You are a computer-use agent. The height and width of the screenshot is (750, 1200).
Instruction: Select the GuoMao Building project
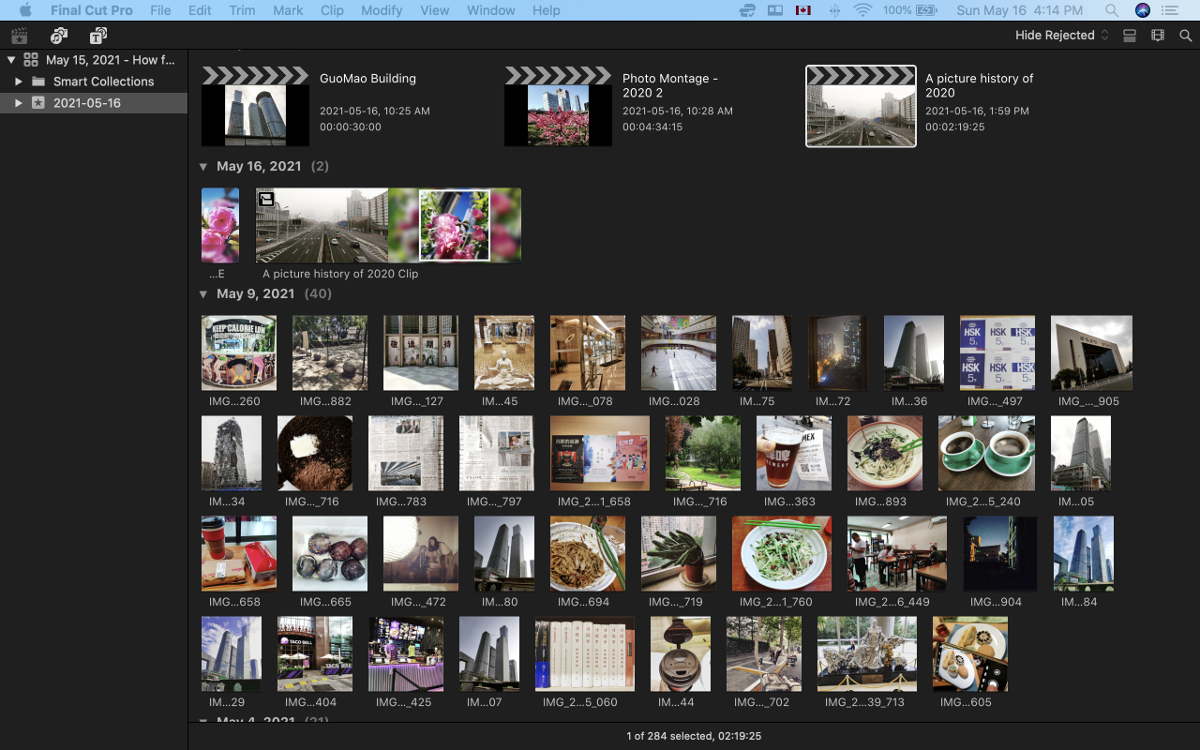pos(255,107)
